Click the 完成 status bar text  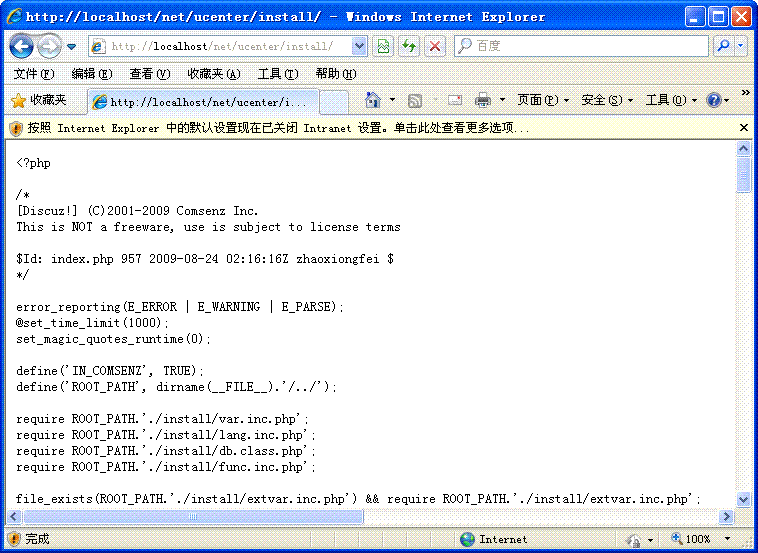coord(37,538)
